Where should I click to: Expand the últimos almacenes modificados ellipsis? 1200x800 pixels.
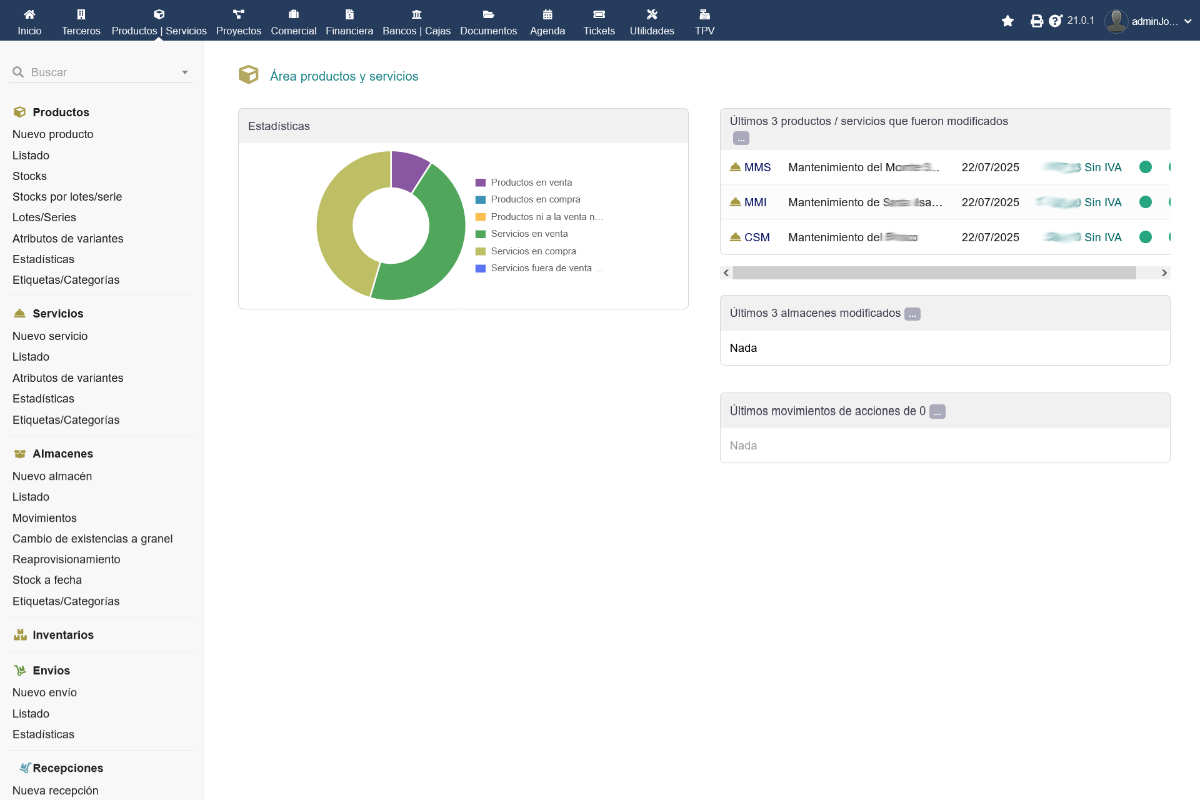point(912,314)
